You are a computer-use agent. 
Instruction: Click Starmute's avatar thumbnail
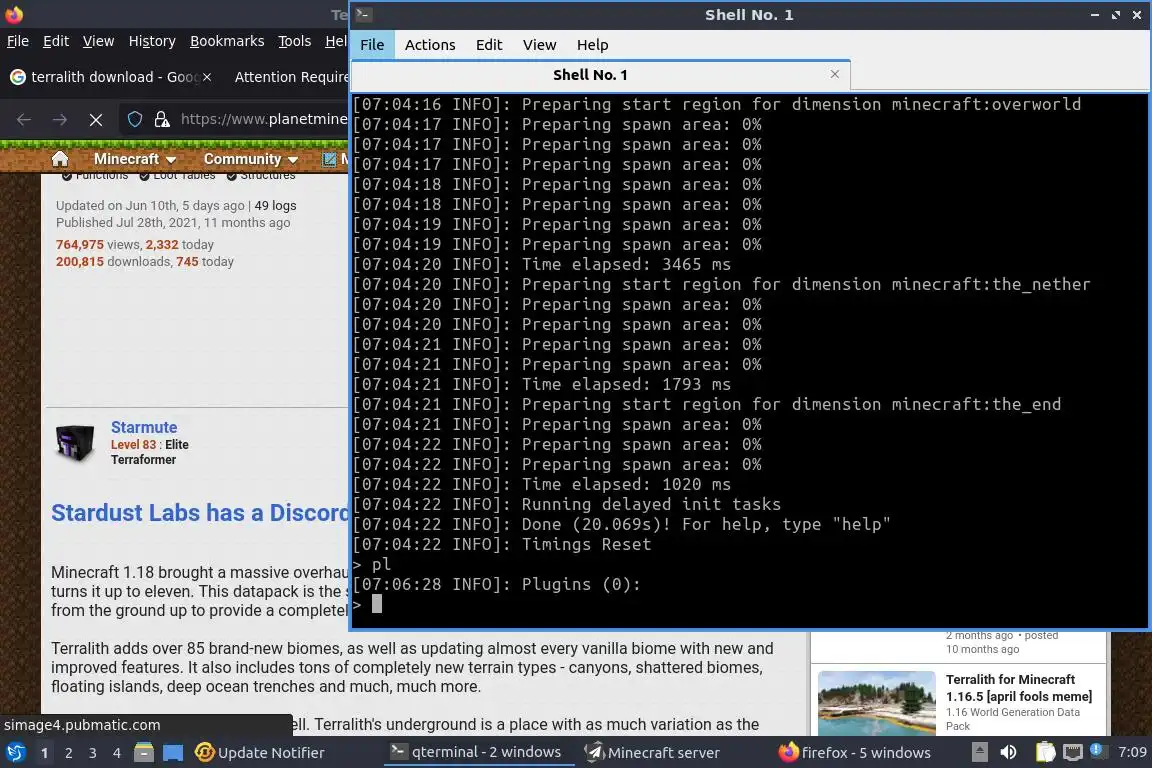pos(76,444)
